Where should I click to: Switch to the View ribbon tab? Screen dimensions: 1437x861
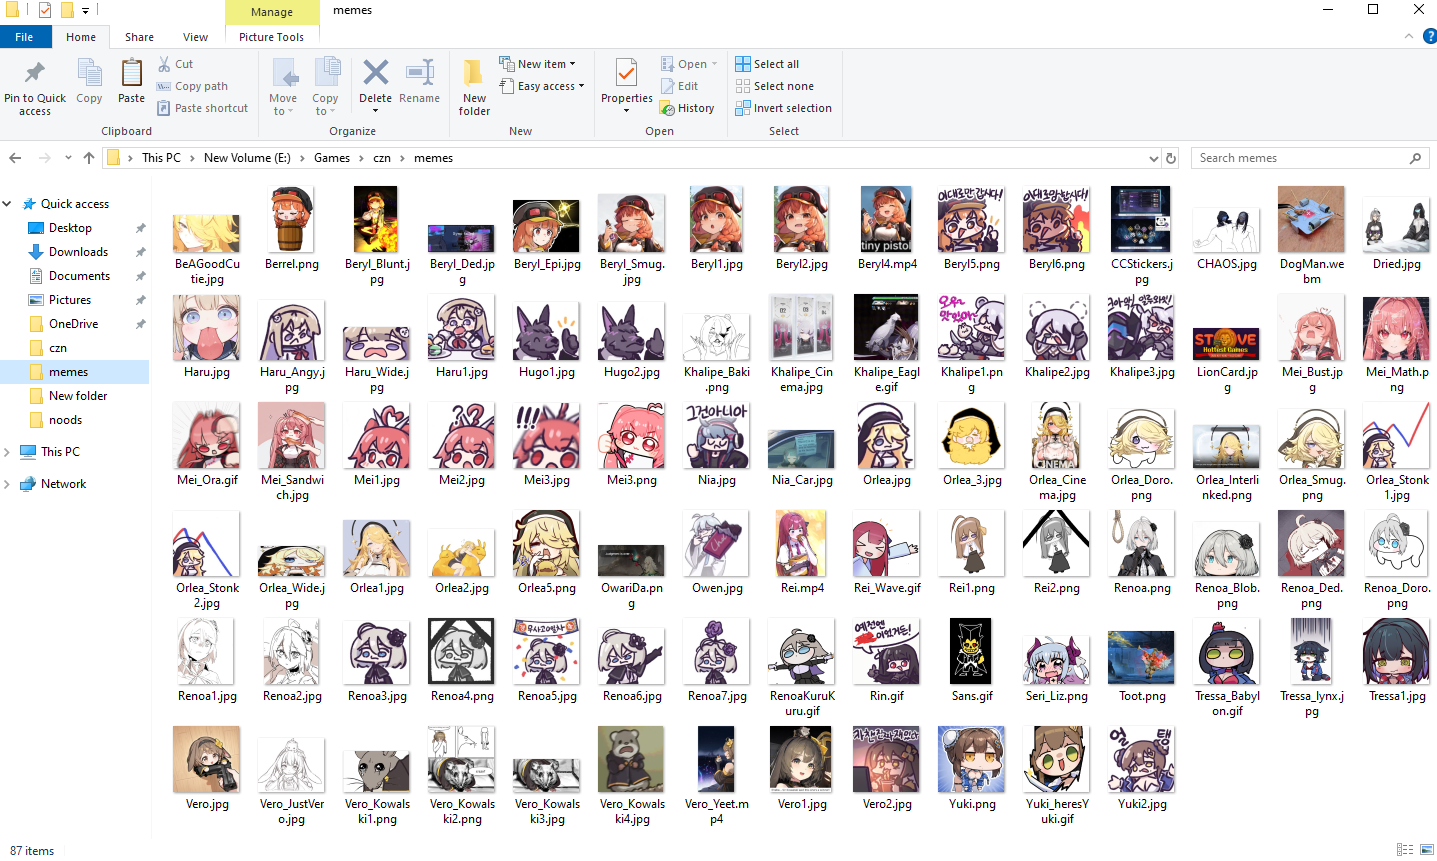[x=195, y=37]
